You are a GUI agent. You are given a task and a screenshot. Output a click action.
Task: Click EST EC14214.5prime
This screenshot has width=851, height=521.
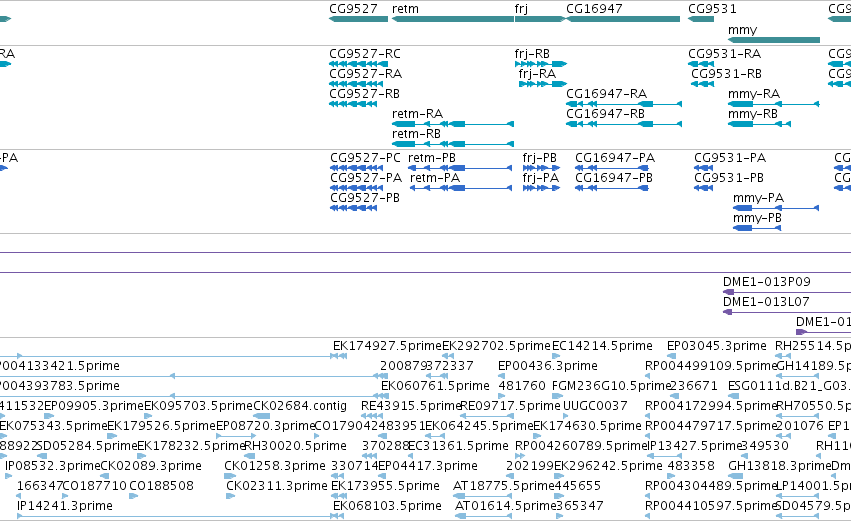602,346
